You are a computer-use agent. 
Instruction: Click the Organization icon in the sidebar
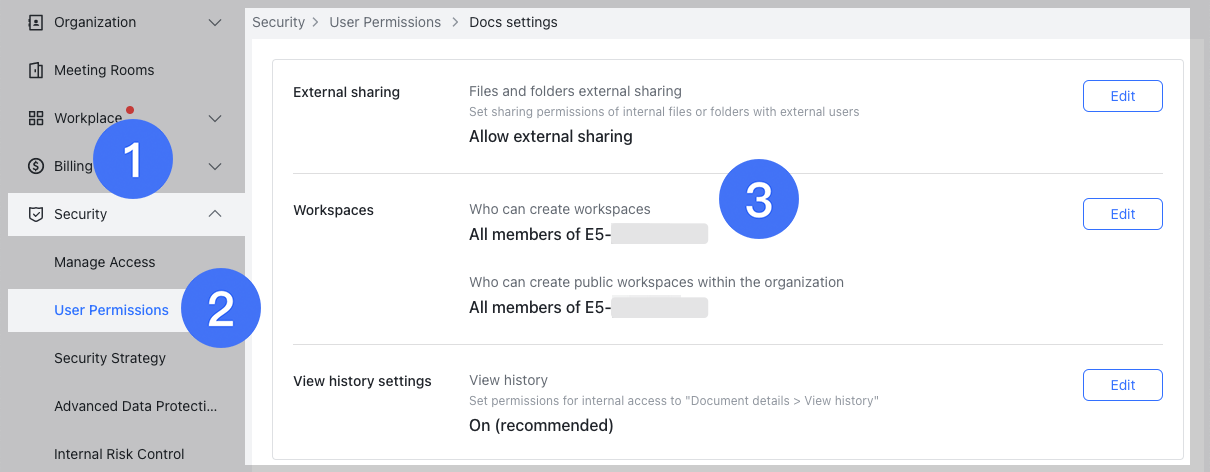tap(36, 22)
